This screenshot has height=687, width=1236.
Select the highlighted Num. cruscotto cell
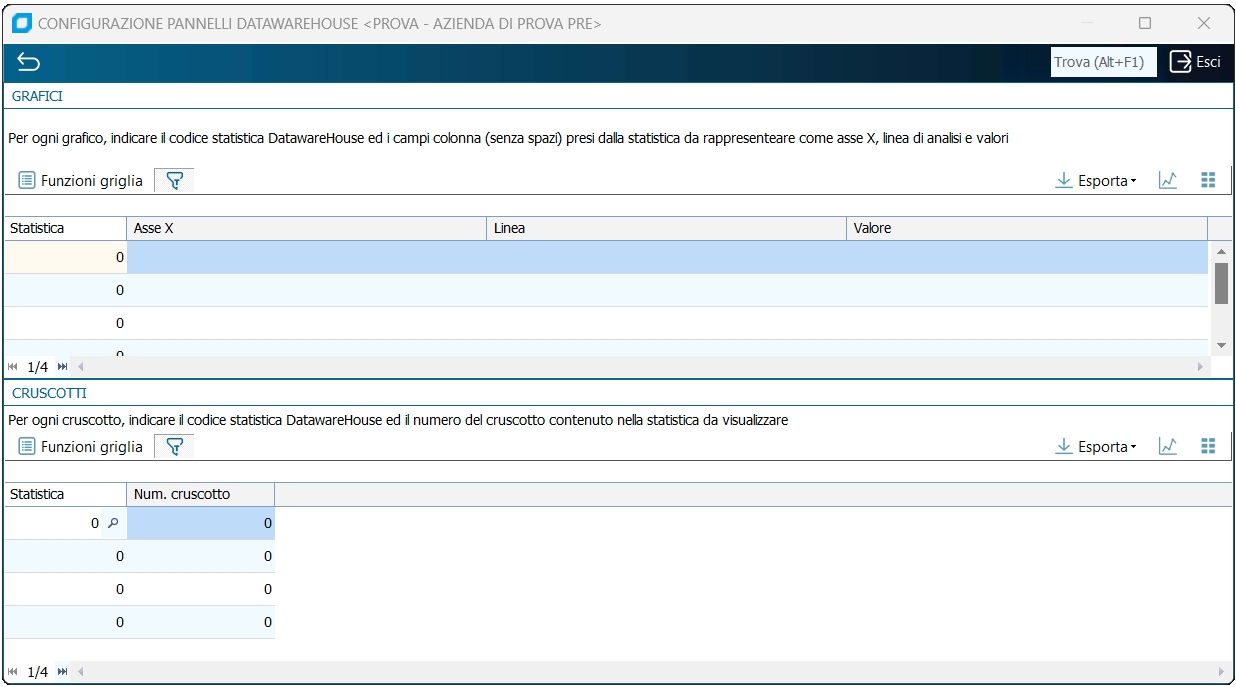point(201,523)
